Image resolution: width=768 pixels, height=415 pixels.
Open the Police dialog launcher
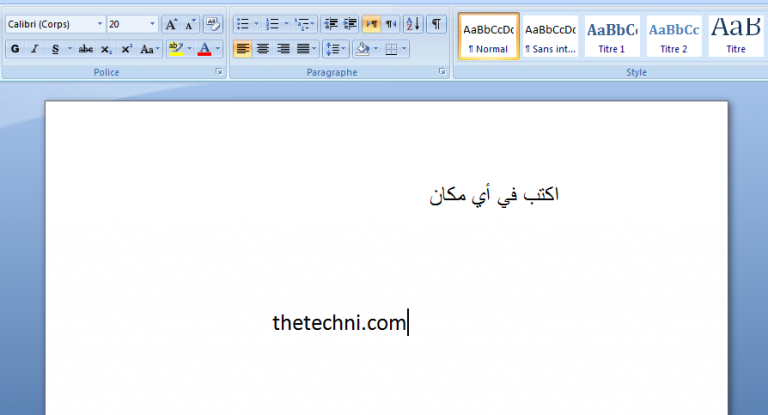[x=218, y=73]
